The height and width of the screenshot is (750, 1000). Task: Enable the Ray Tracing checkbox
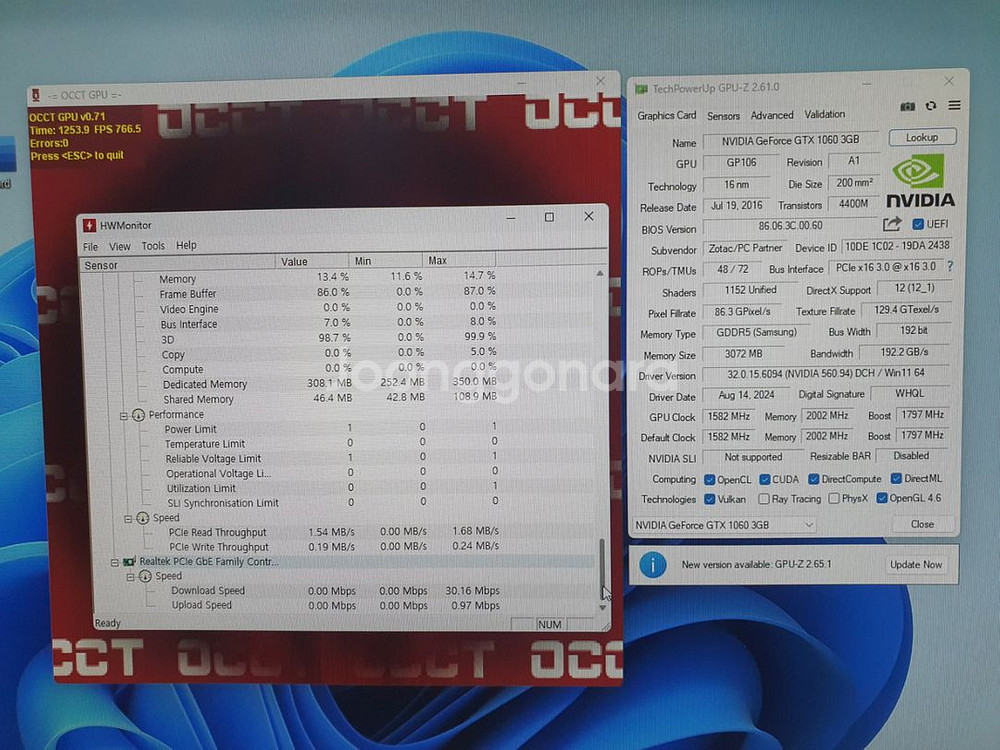click(763, 499)
